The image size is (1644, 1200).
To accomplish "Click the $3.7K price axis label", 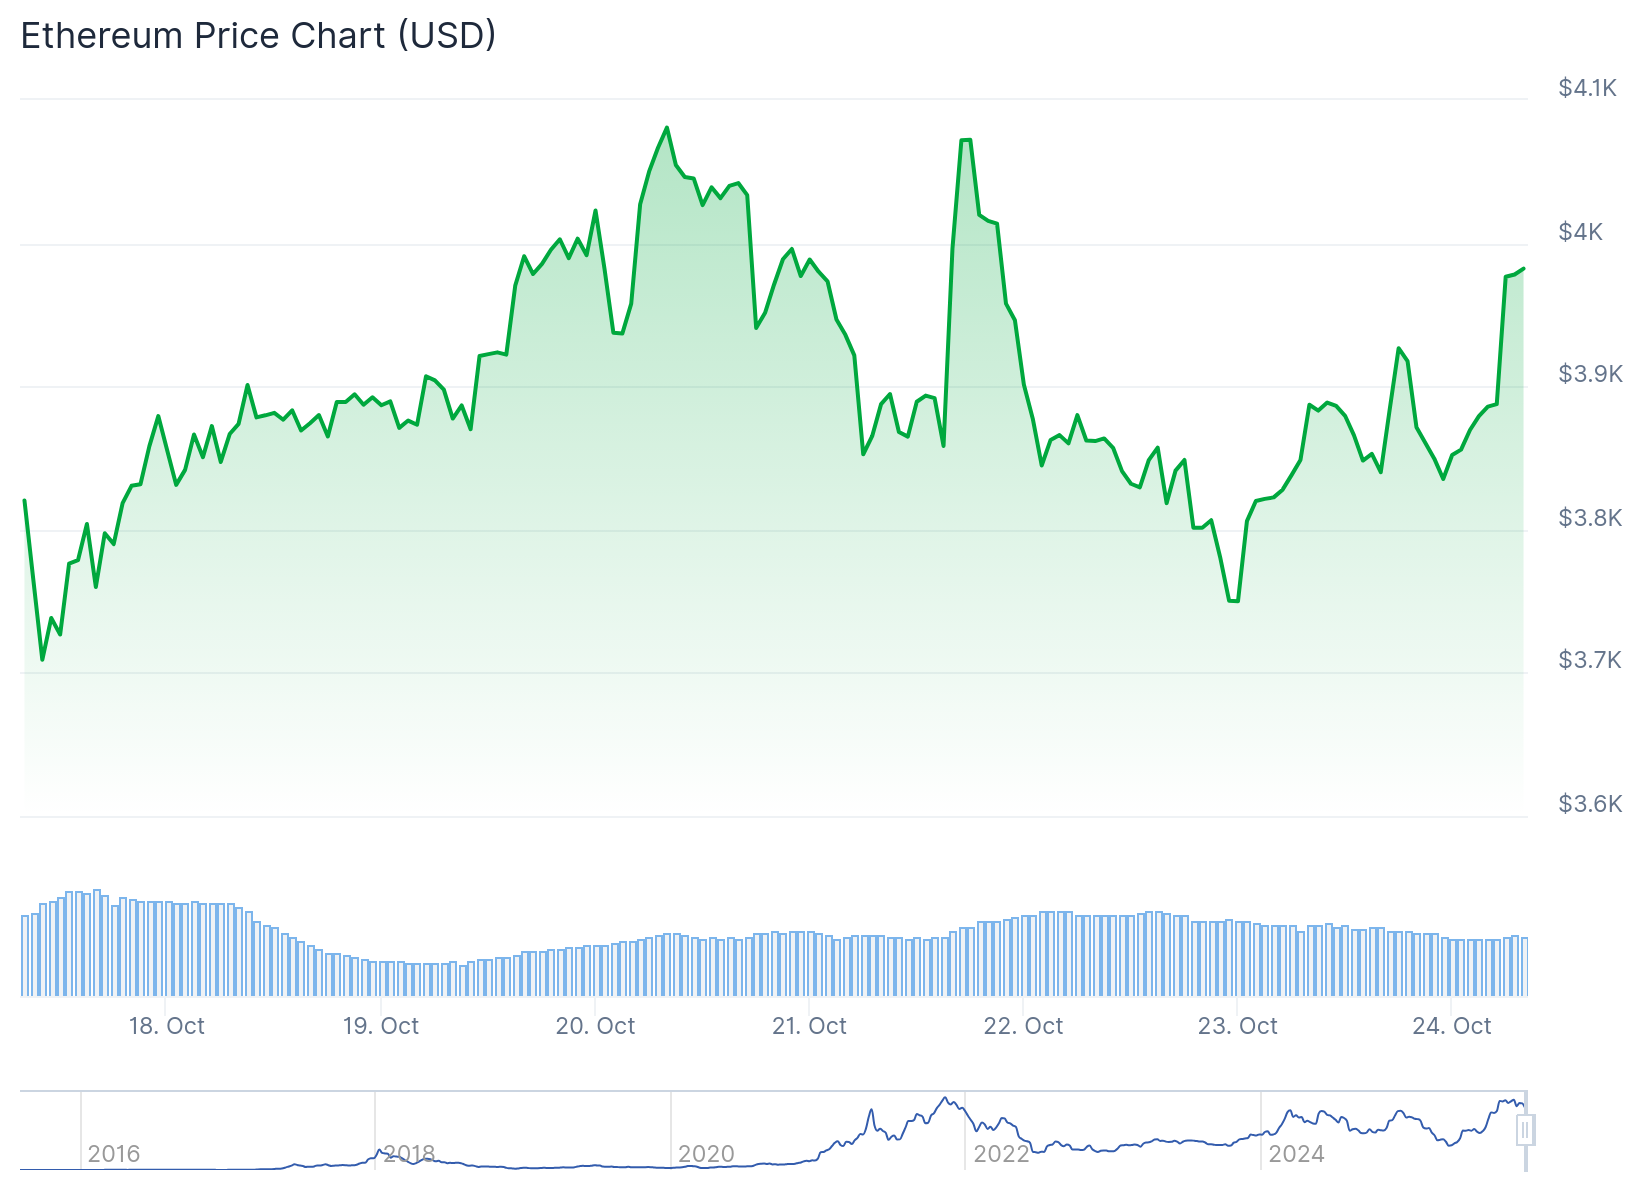I will 1590,660.
